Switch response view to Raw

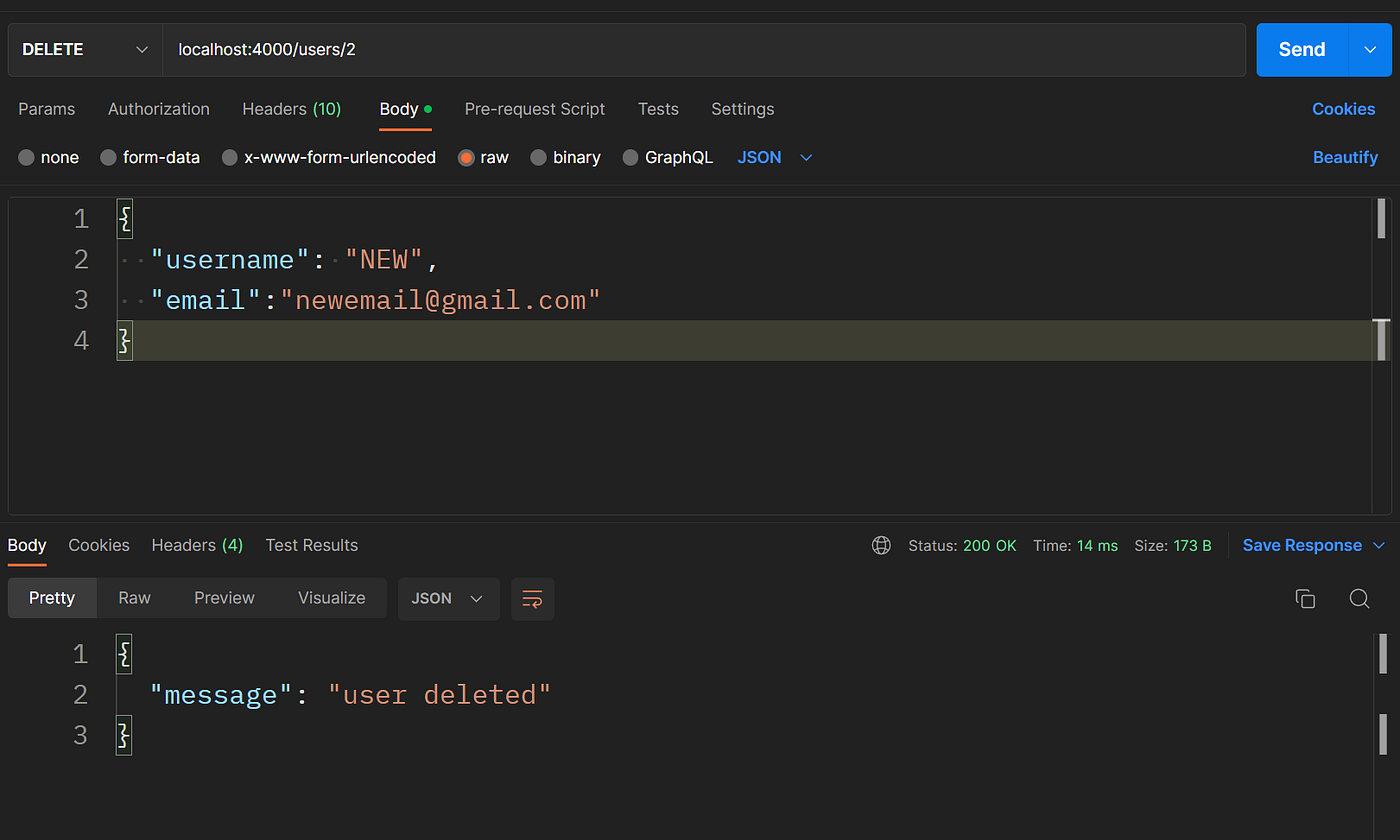point(134,598)
